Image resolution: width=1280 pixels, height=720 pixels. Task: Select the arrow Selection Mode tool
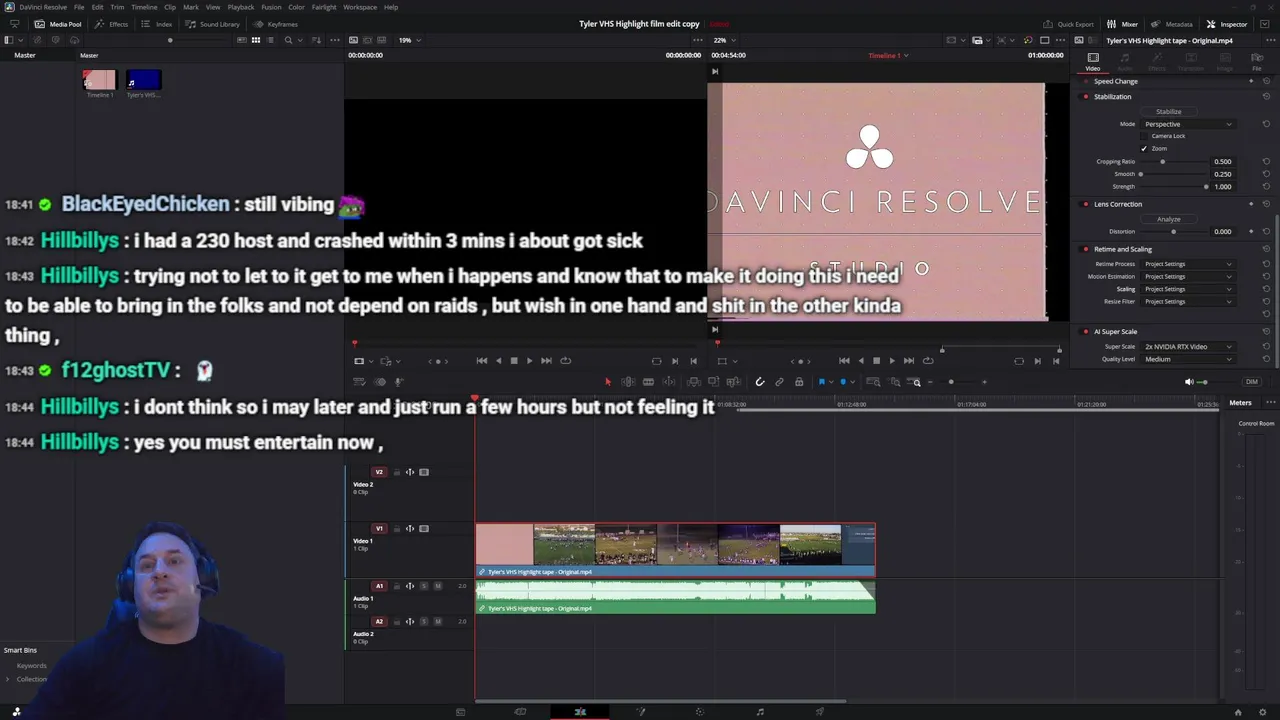pos(607,382)
